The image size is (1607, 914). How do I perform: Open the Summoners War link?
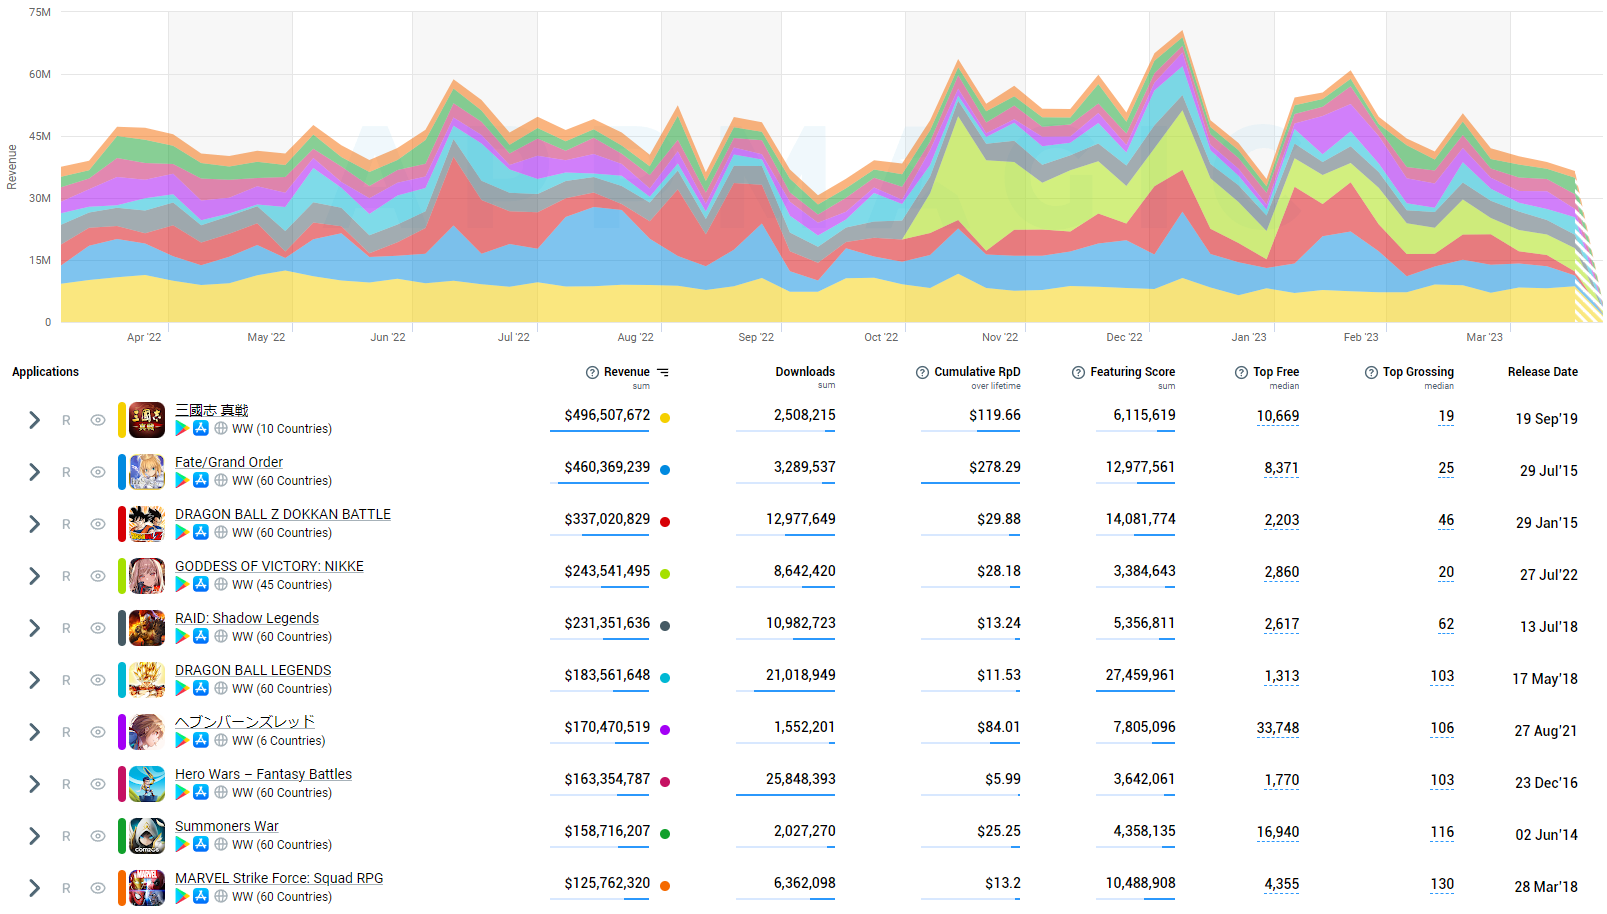pos(227,826)
